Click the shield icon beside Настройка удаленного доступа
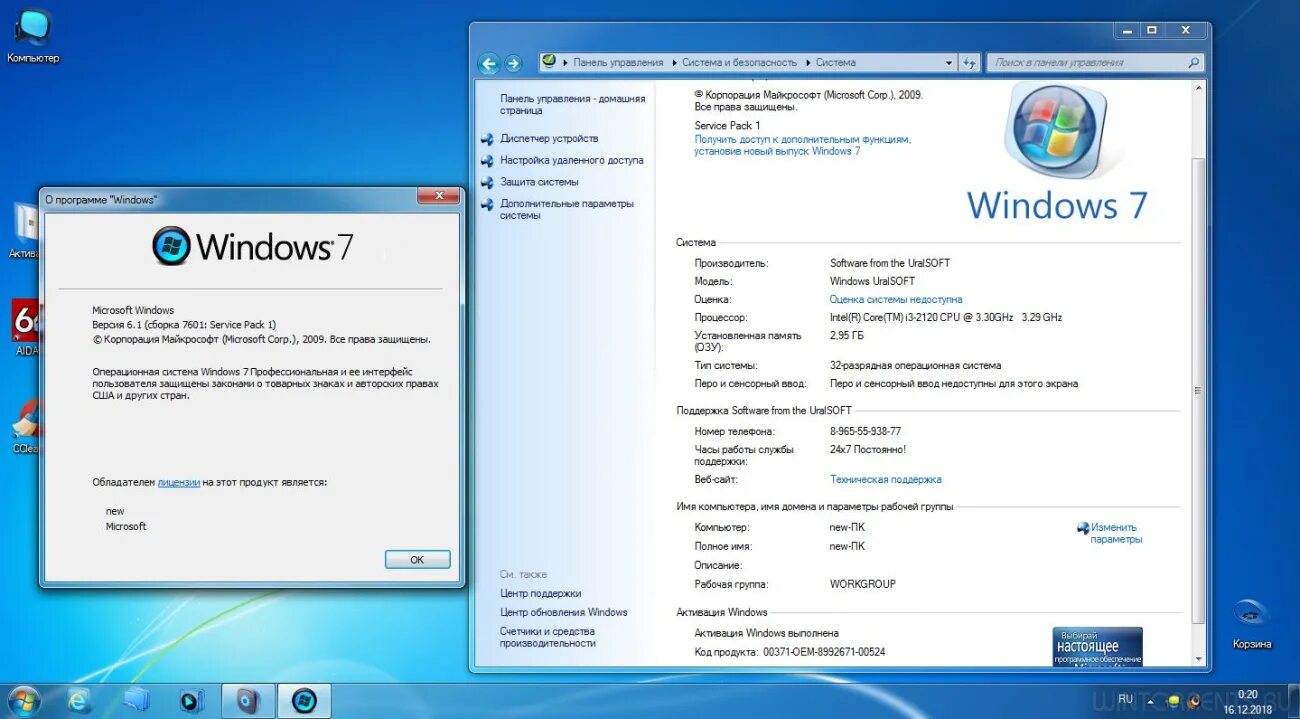This screenshot has height=719, width=1300. (487, 161)
